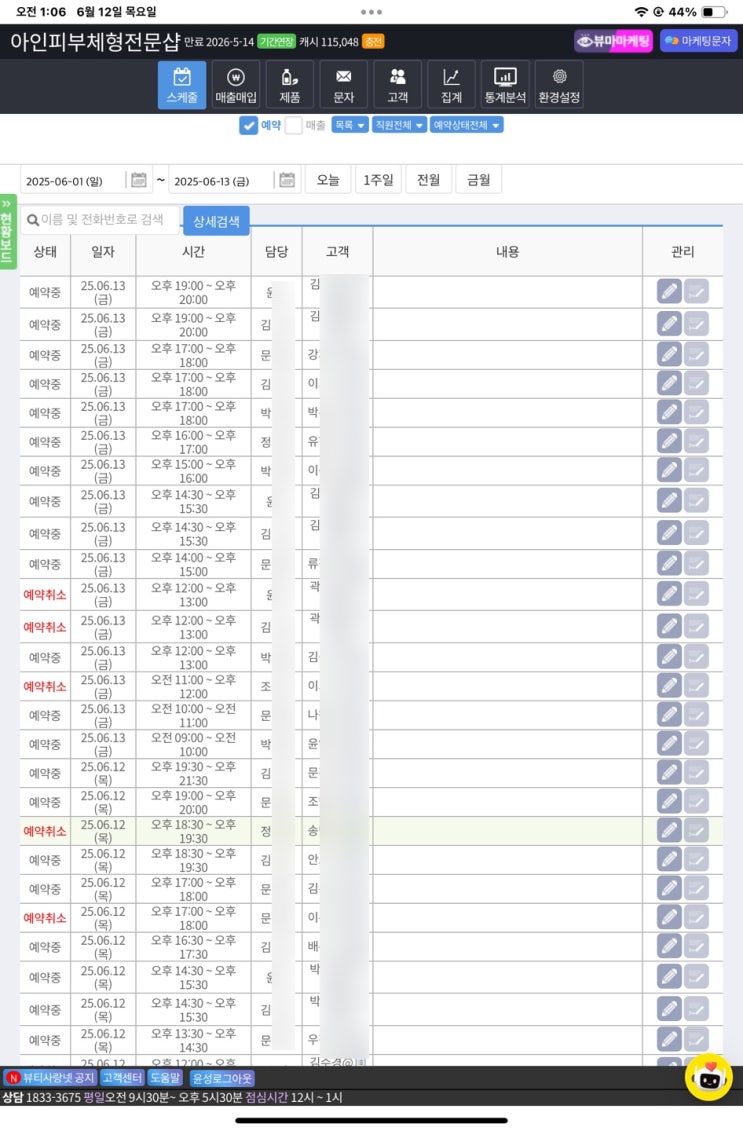Click the 뷰마마케팅 eye logo badge
This screenshot has height=1131, width=743.
(x=613, y=41)
